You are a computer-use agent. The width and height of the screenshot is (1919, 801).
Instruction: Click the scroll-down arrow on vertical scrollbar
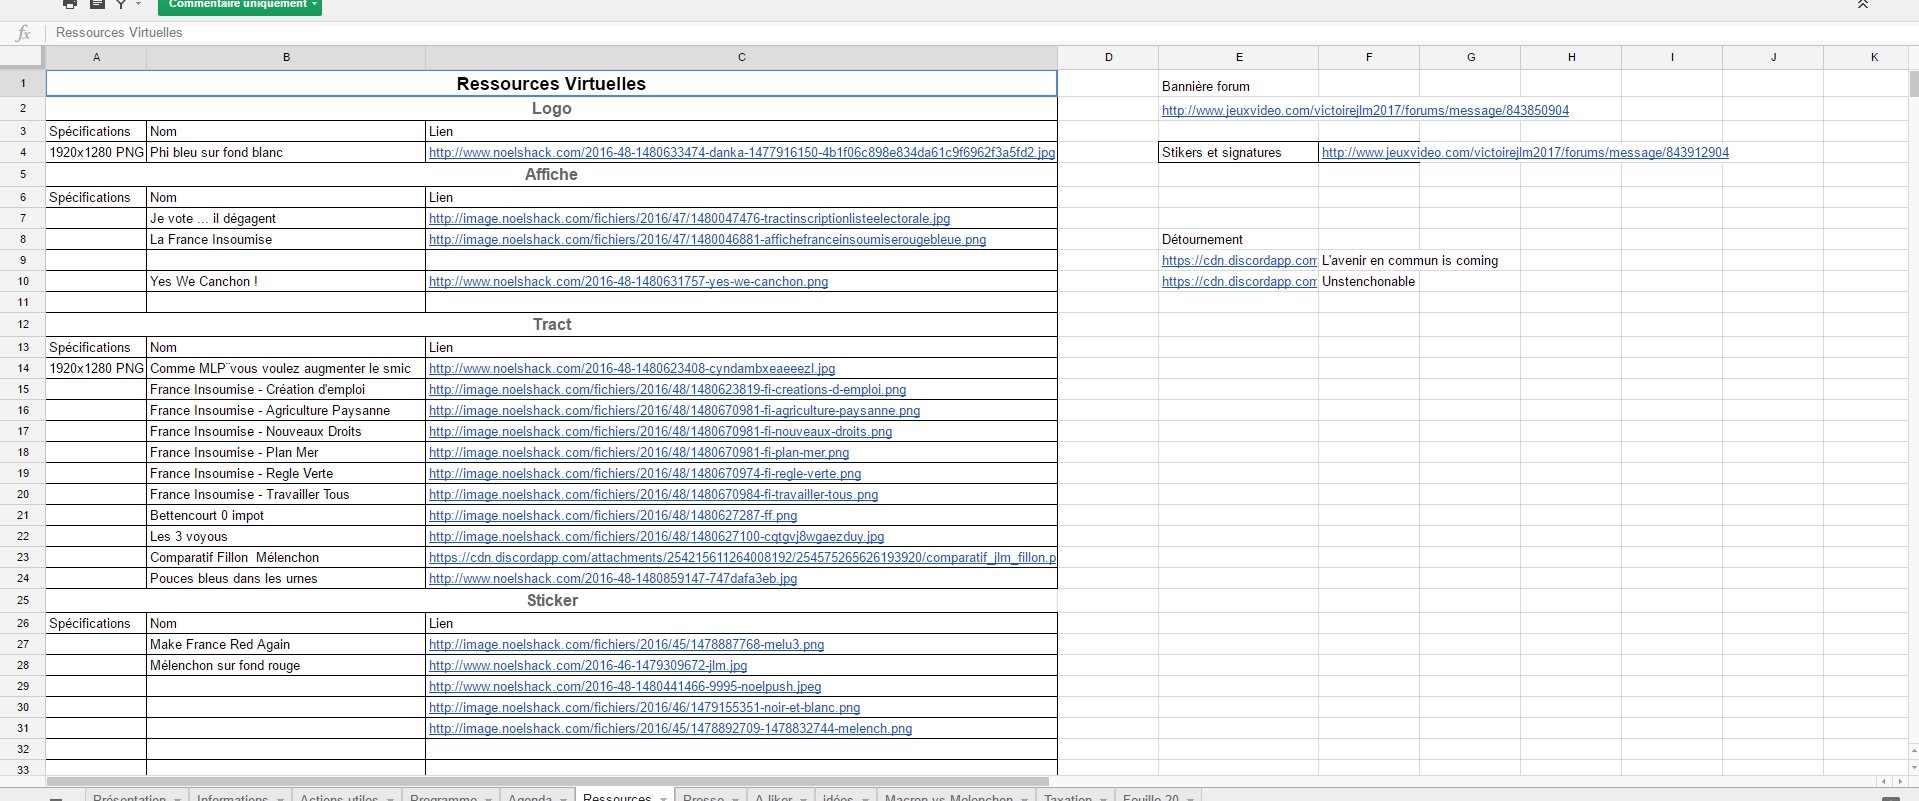[1914, 767]
